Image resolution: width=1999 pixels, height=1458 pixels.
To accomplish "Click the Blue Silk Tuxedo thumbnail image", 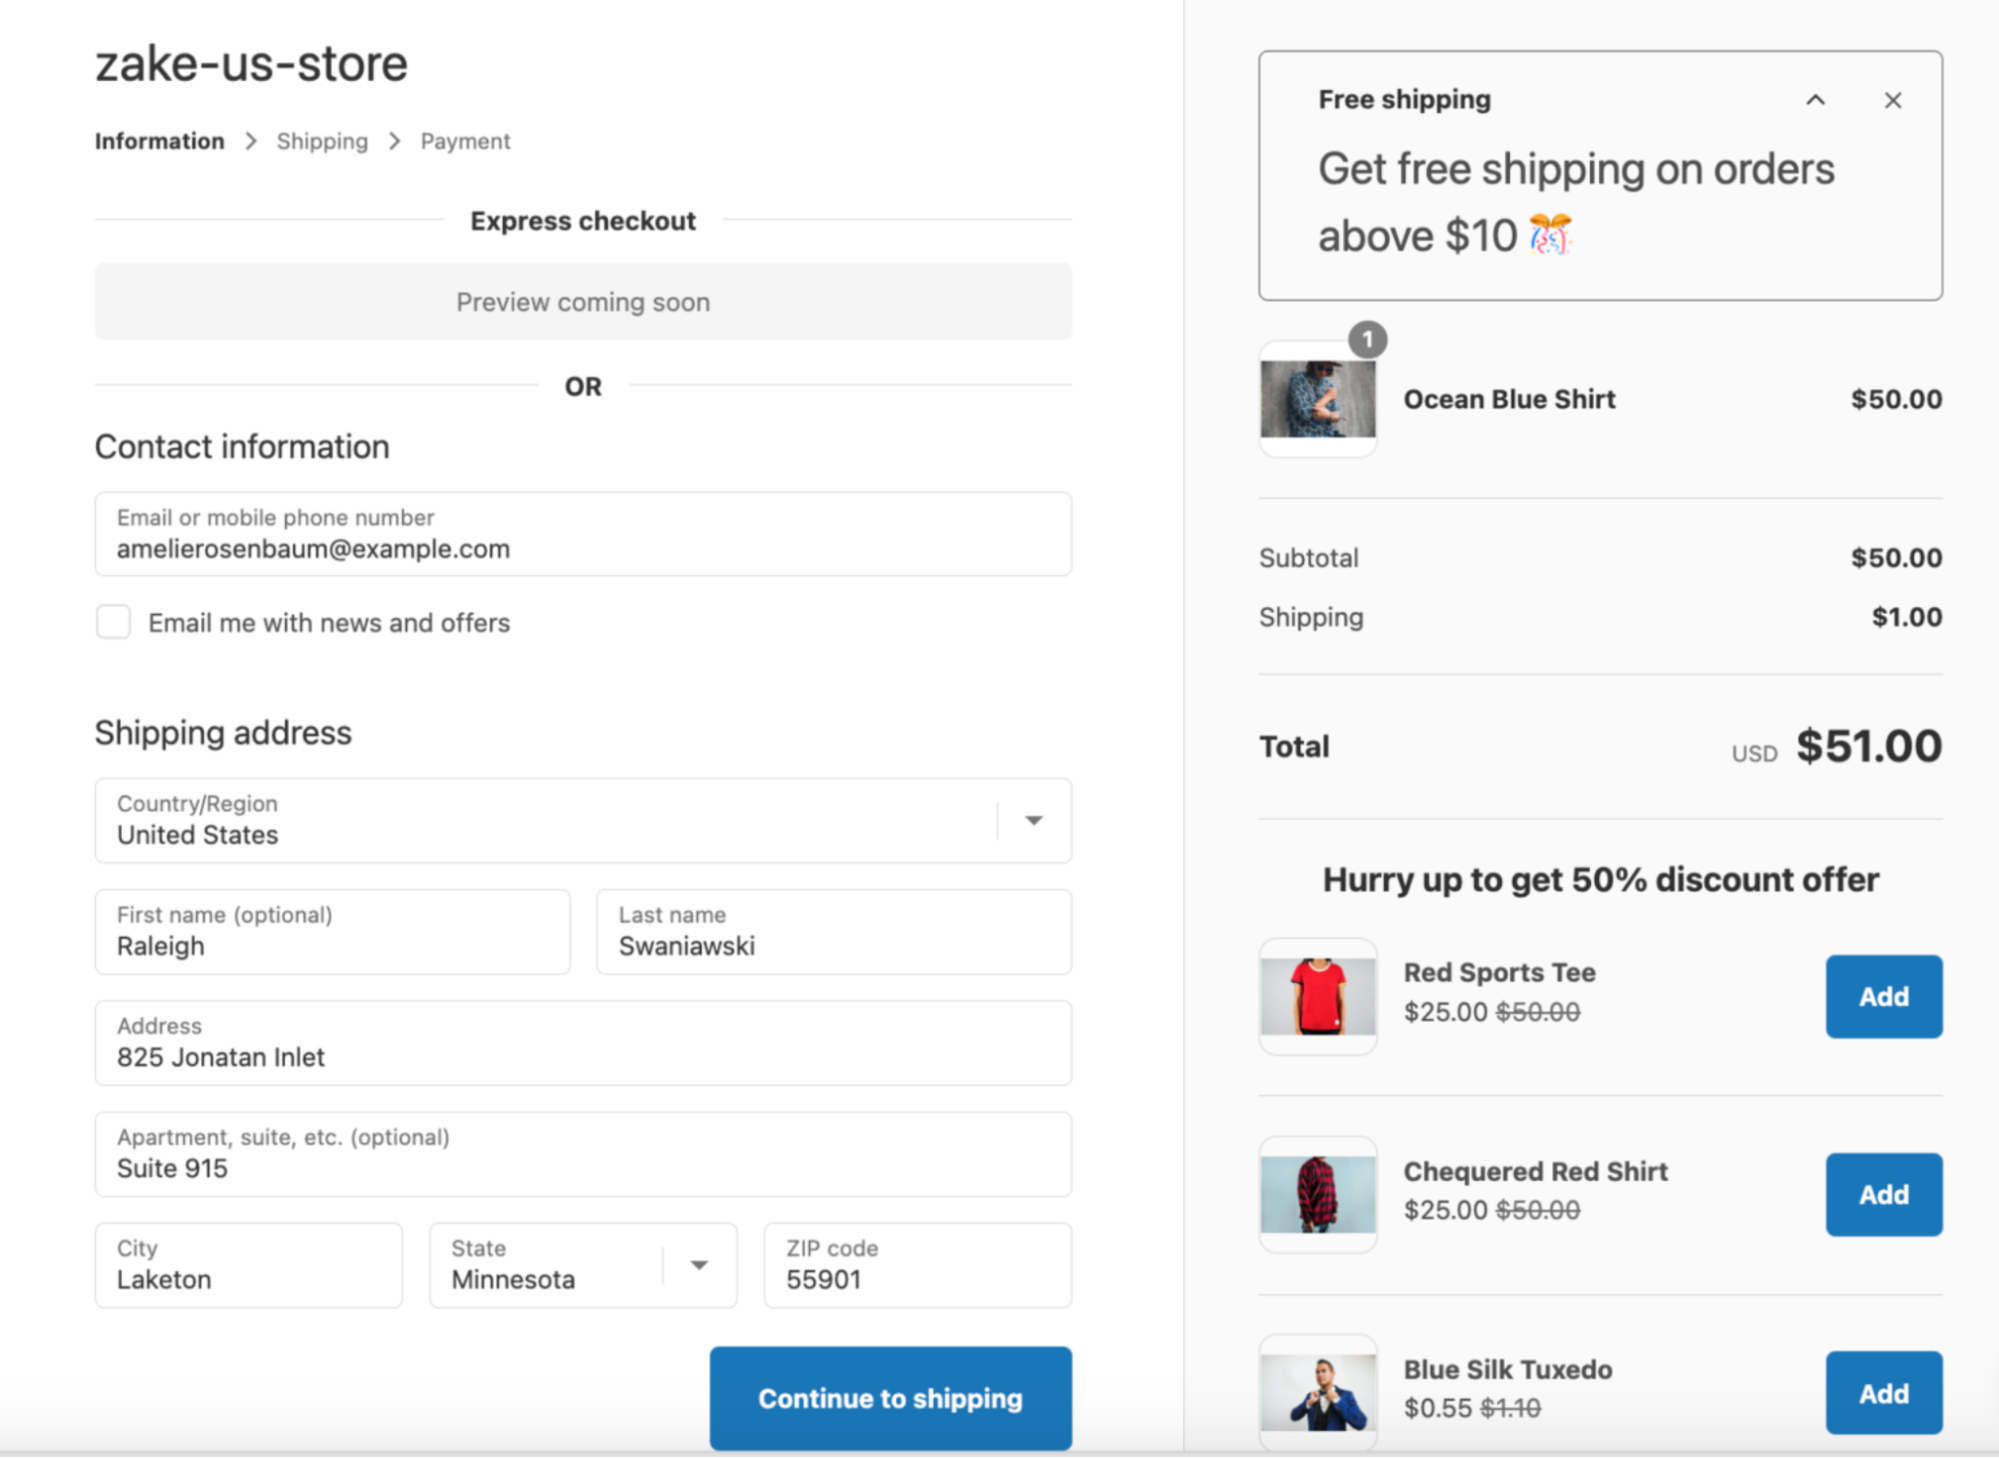I will coord(1317,1391).
